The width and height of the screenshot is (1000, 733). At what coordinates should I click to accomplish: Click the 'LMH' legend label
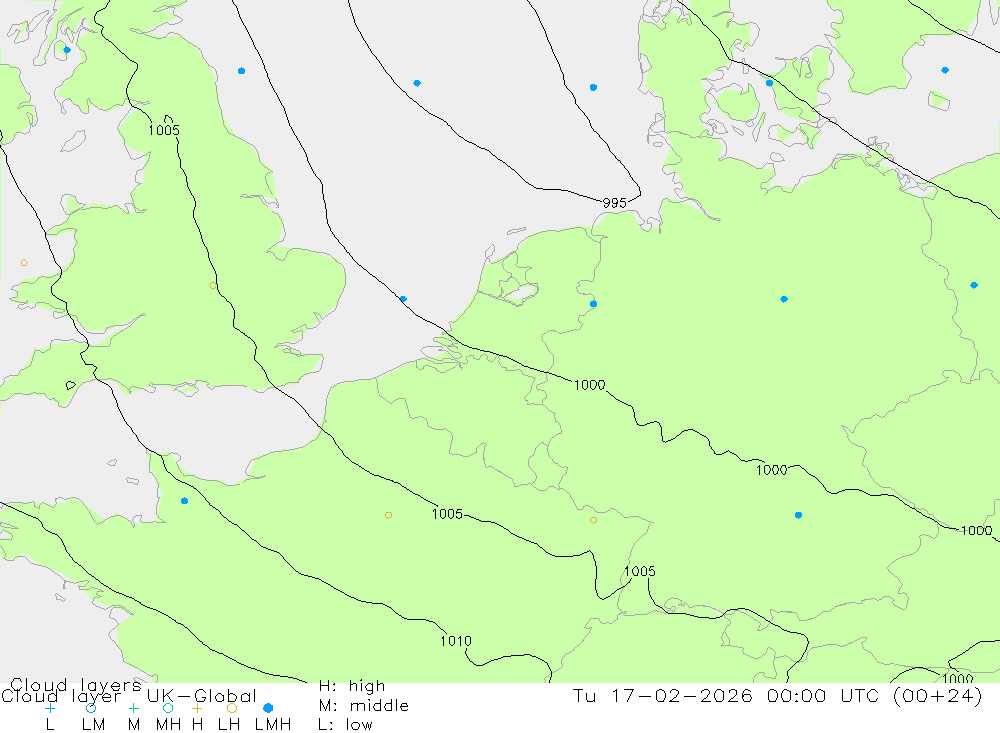[273, 725]
